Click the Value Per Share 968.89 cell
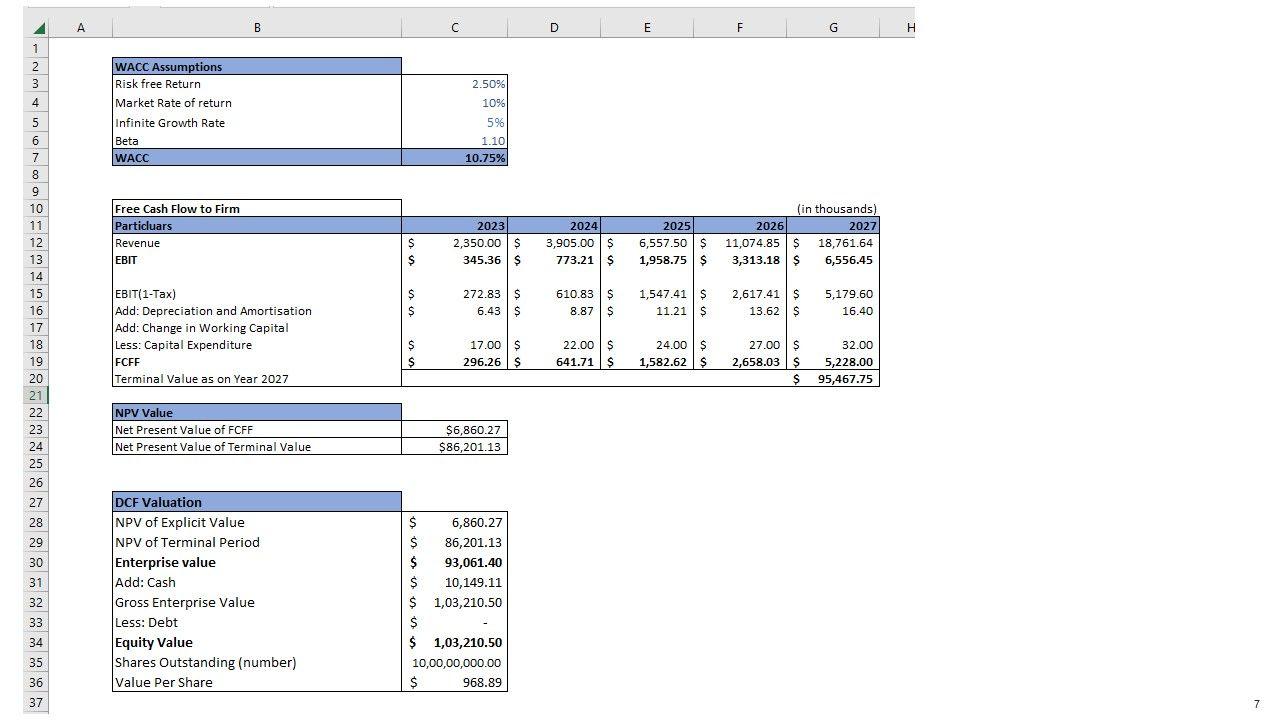This screenshot has width=1280, height=720. tap(455, 683)
